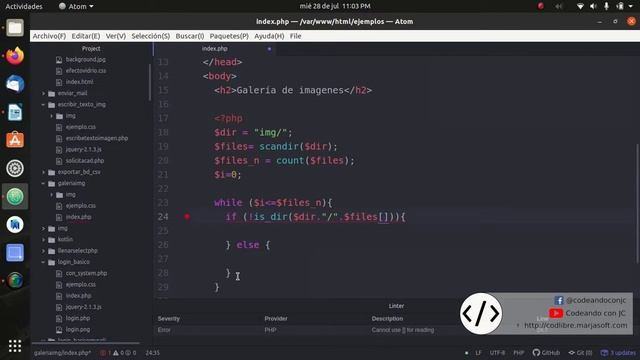This screenshot has height=360, width=640.
Task: Open the Paquetes(P) menu
Action: click(x=229, y=36)
